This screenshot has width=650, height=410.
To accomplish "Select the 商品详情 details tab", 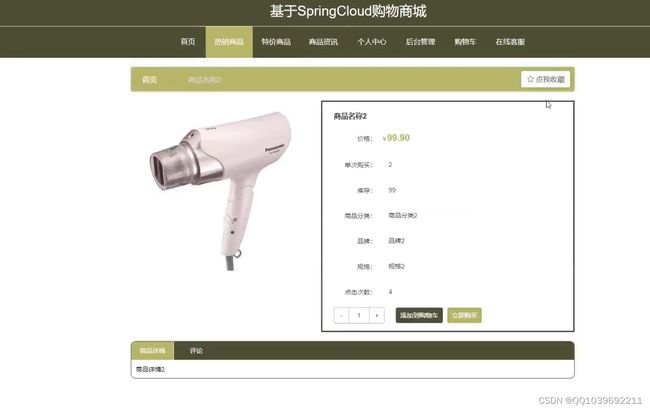I will tap(153, 351).
